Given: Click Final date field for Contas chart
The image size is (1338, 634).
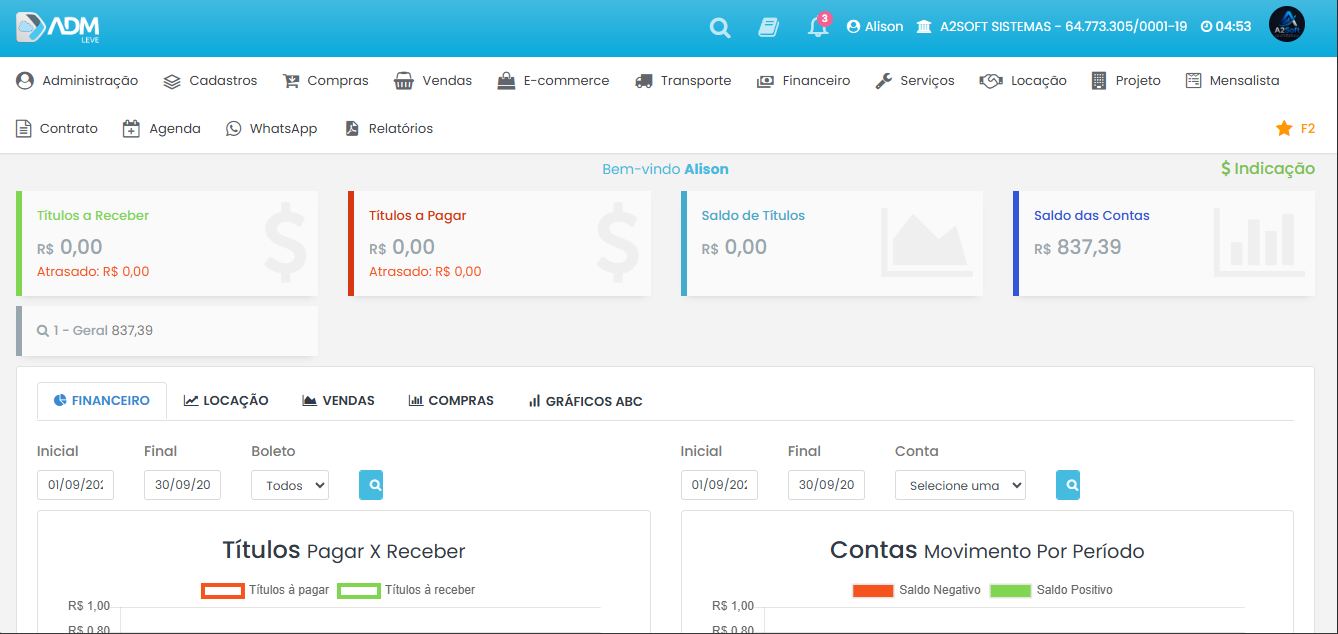Looking at the screenshot, I should pyautogui.click(x=826, y=485).
